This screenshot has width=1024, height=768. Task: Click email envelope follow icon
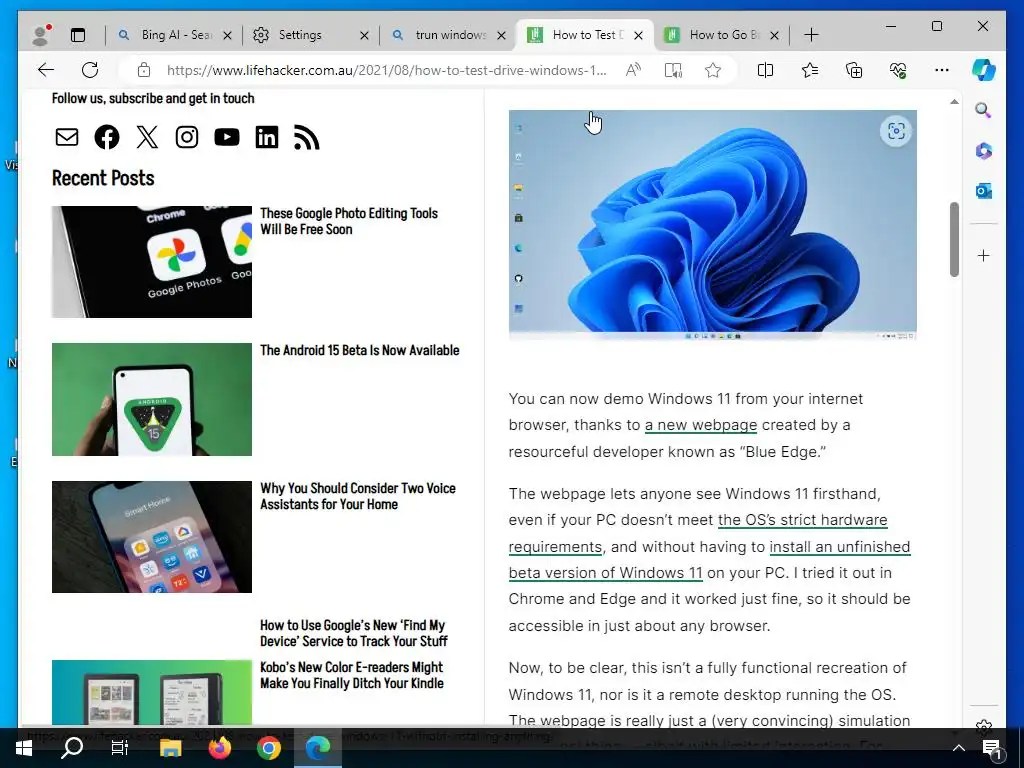pos(67,137)
